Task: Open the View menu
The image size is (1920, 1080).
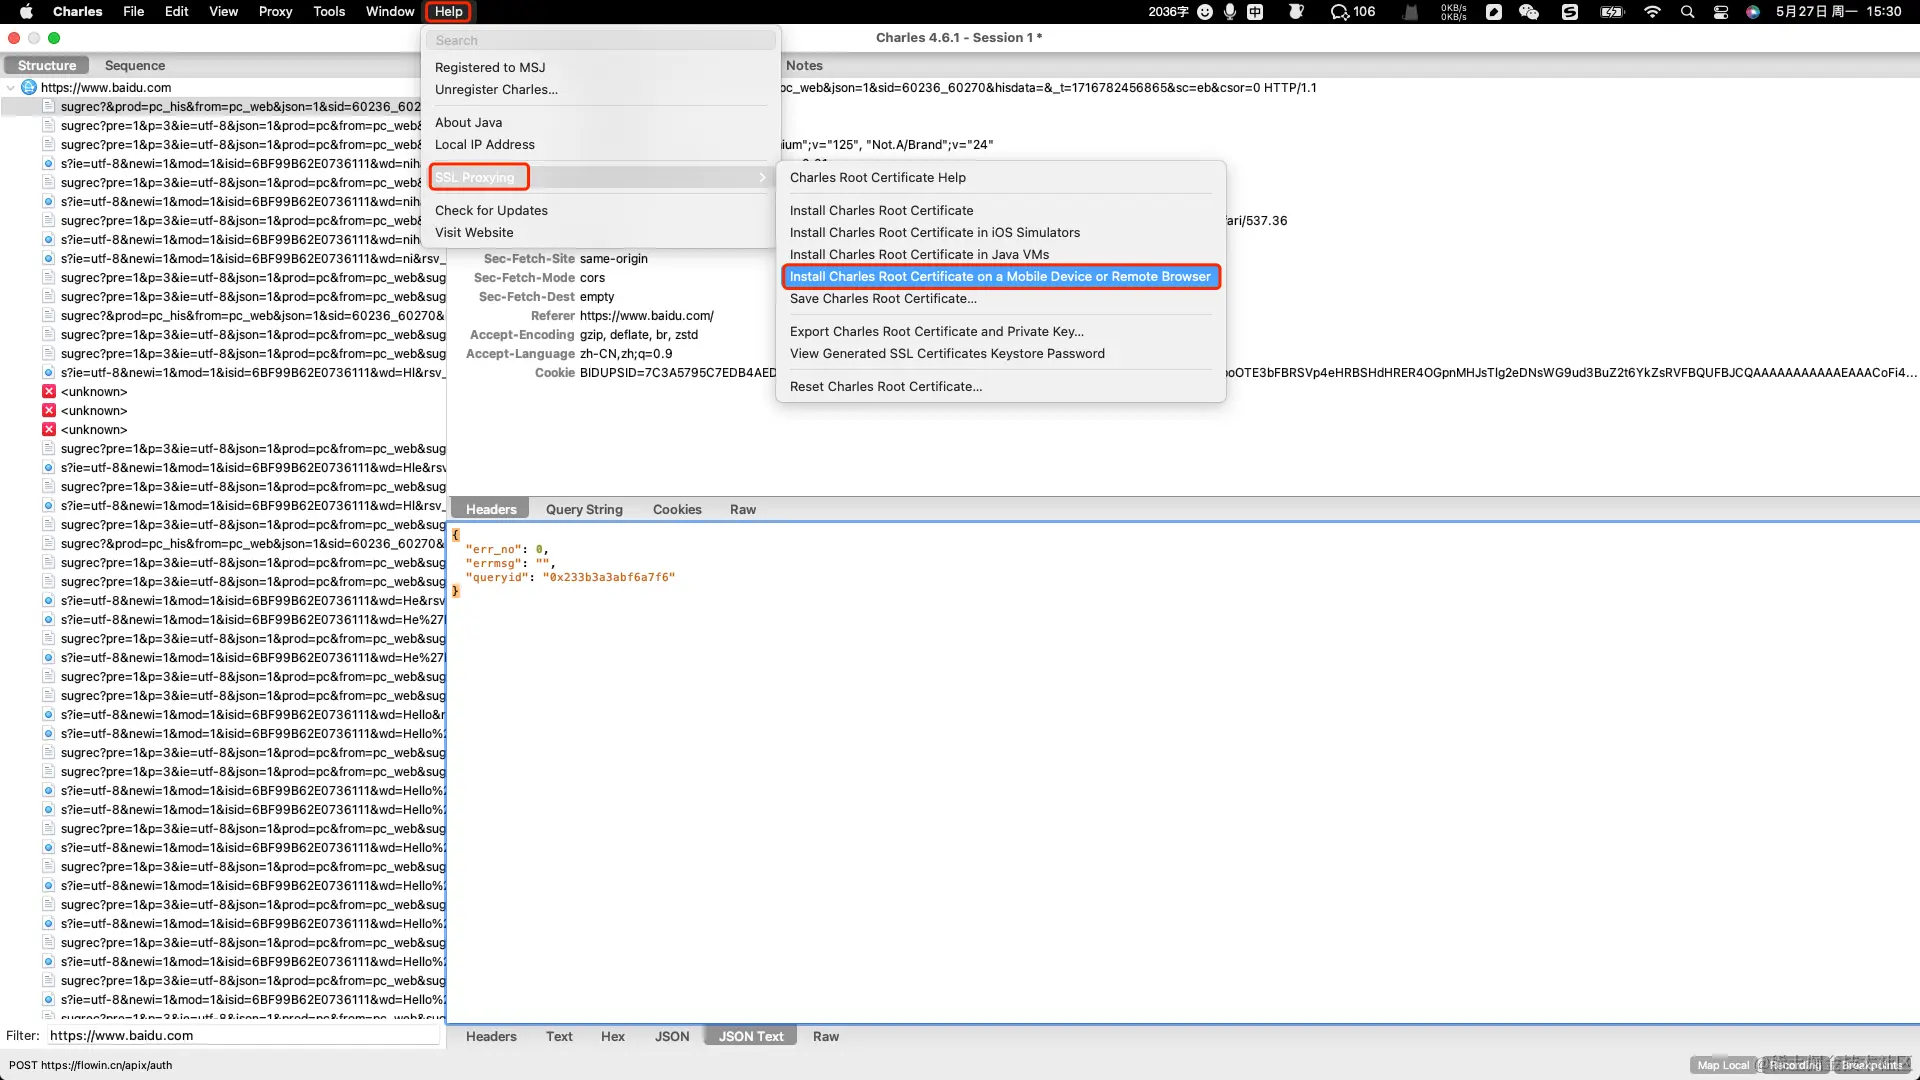Action: (223, 12)
